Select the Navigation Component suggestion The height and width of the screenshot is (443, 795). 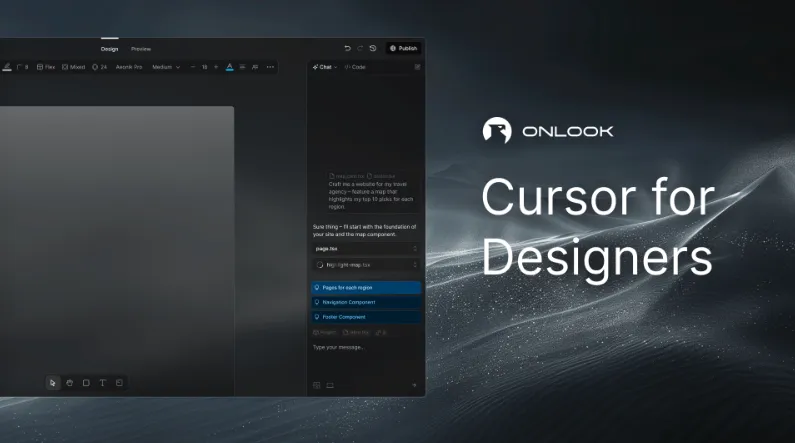click(x=366, y=302)
